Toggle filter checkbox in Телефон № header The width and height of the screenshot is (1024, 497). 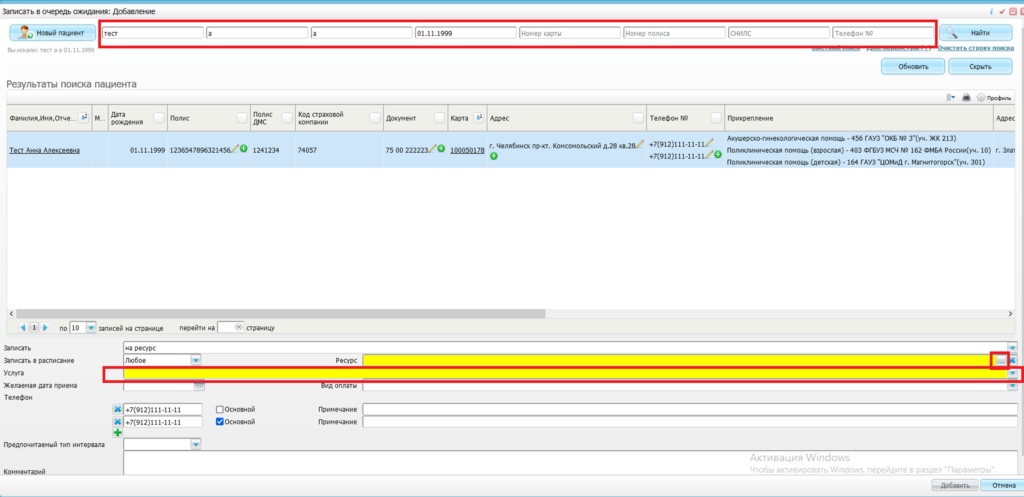click(x=716, y=118)
